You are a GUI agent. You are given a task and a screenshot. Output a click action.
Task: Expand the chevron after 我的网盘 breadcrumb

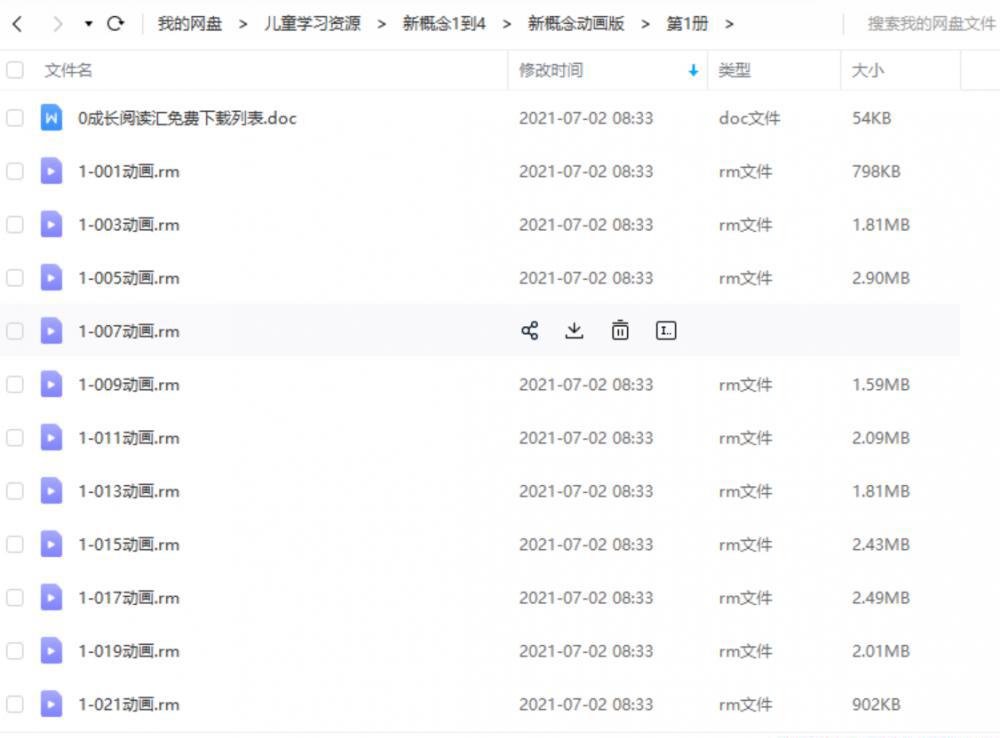coord(243,24)
